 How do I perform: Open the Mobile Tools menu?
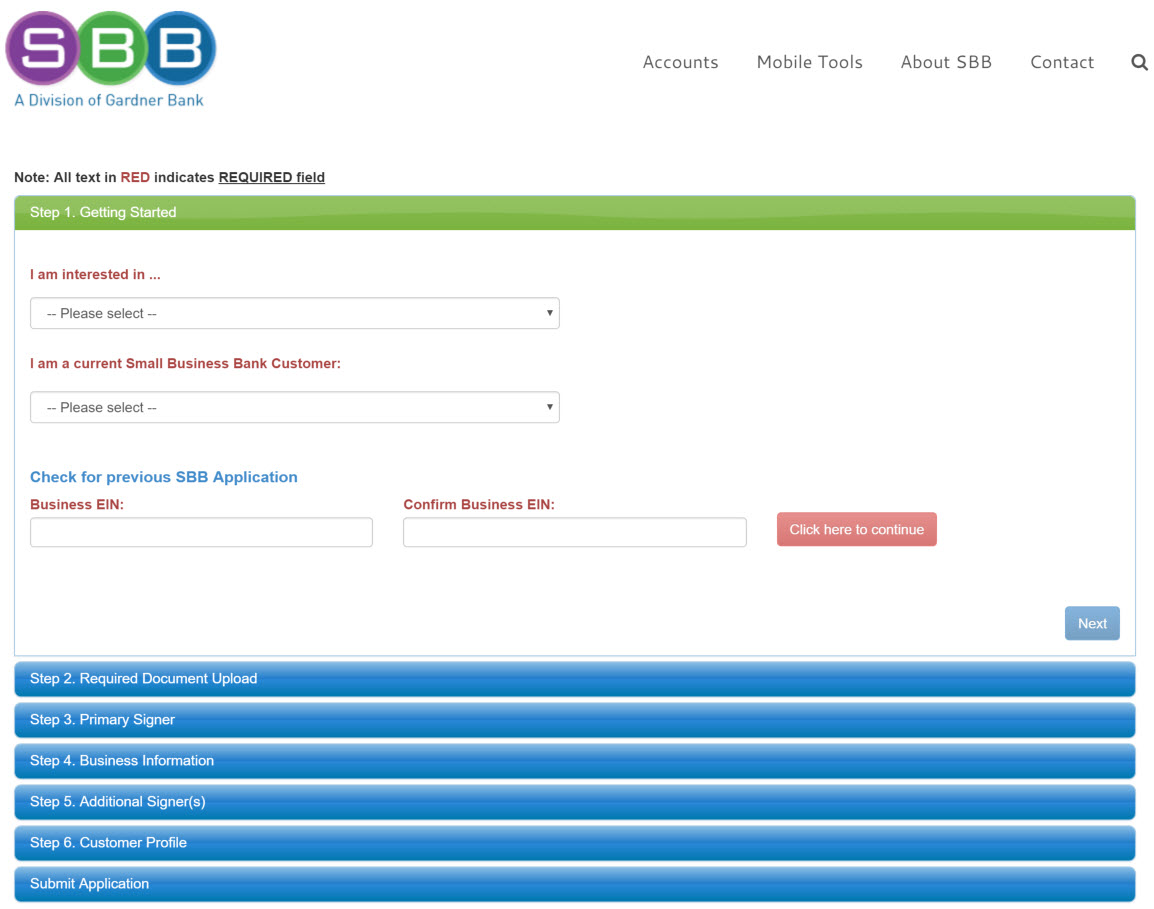[x=810, y=63]
